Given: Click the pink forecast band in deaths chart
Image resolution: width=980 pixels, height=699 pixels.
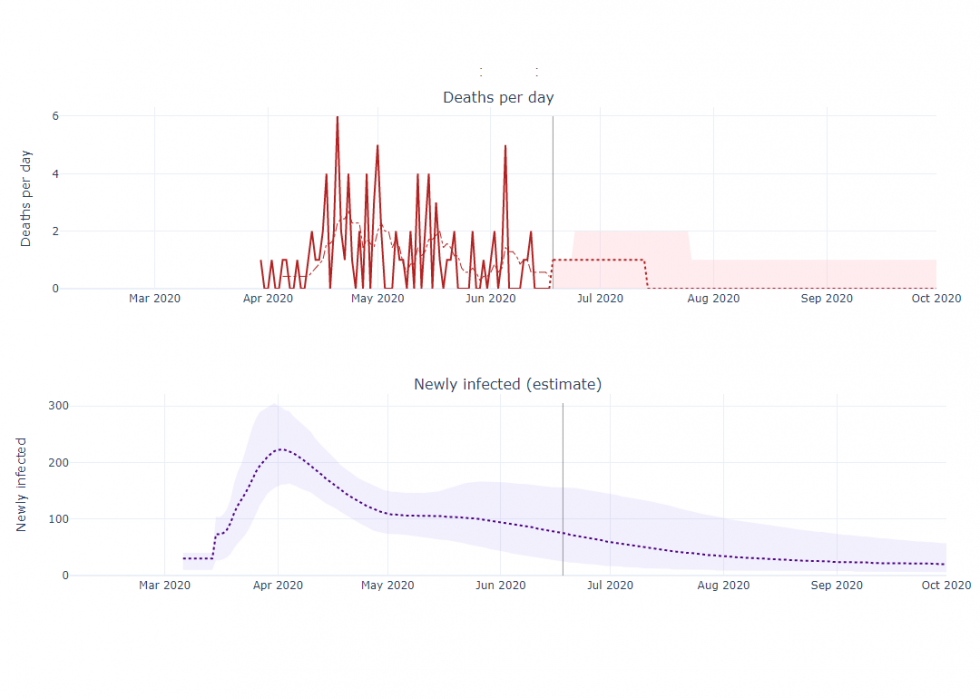Looking at the screenshot, I should [x=800, y=274].
